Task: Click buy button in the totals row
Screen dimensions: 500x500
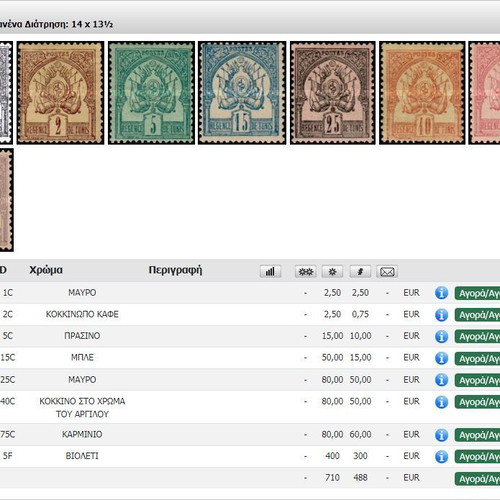Action: pos(477,479)
